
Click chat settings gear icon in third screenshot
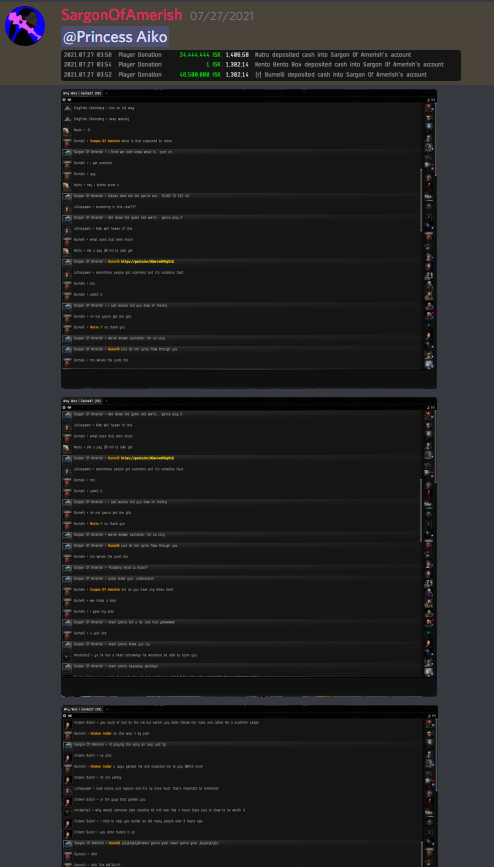65,715
